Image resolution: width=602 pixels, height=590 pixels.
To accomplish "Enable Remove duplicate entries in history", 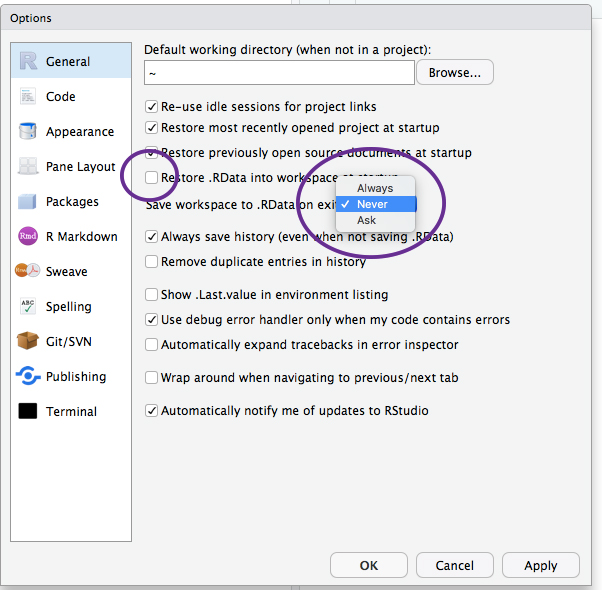I will [152, 262].
